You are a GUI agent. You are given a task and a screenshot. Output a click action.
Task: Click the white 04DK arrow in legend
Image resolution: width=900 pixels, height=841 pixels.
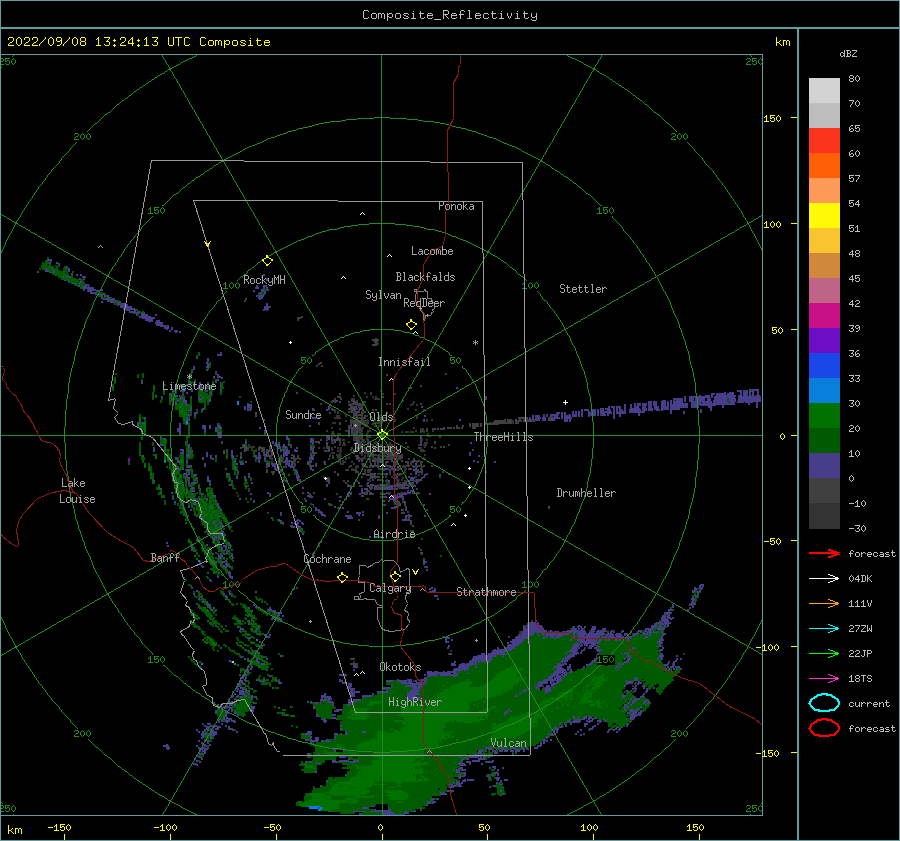(x=824, y=579)
